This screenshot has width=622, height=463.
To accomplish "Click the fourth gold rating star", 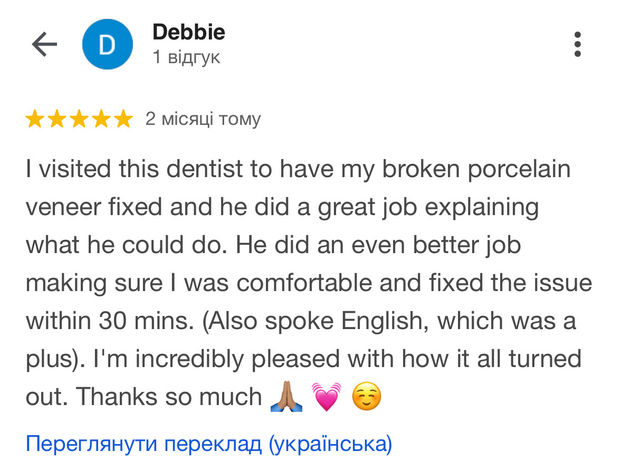I will coord(102,119).
